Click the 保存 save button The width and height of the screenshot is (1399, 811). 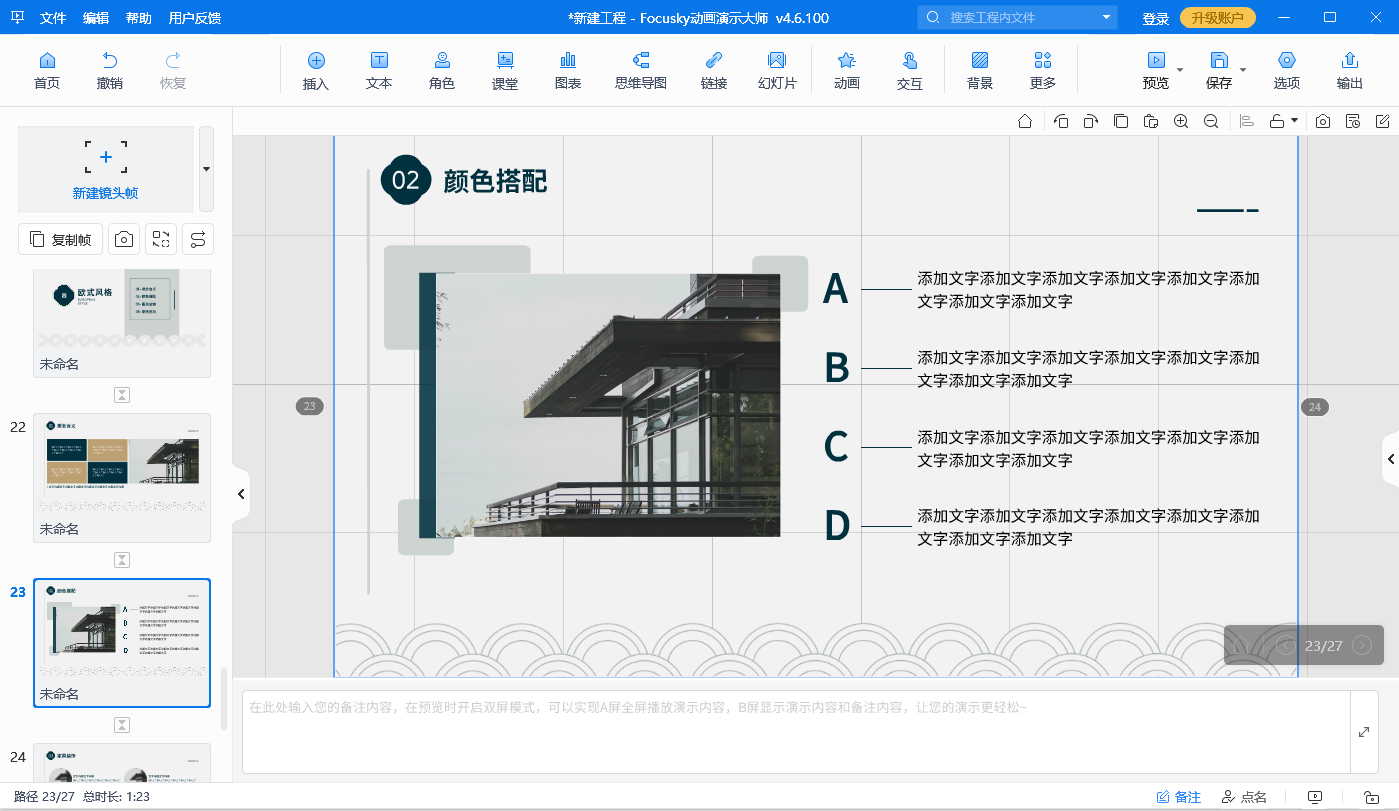[x=1219, y=70]
